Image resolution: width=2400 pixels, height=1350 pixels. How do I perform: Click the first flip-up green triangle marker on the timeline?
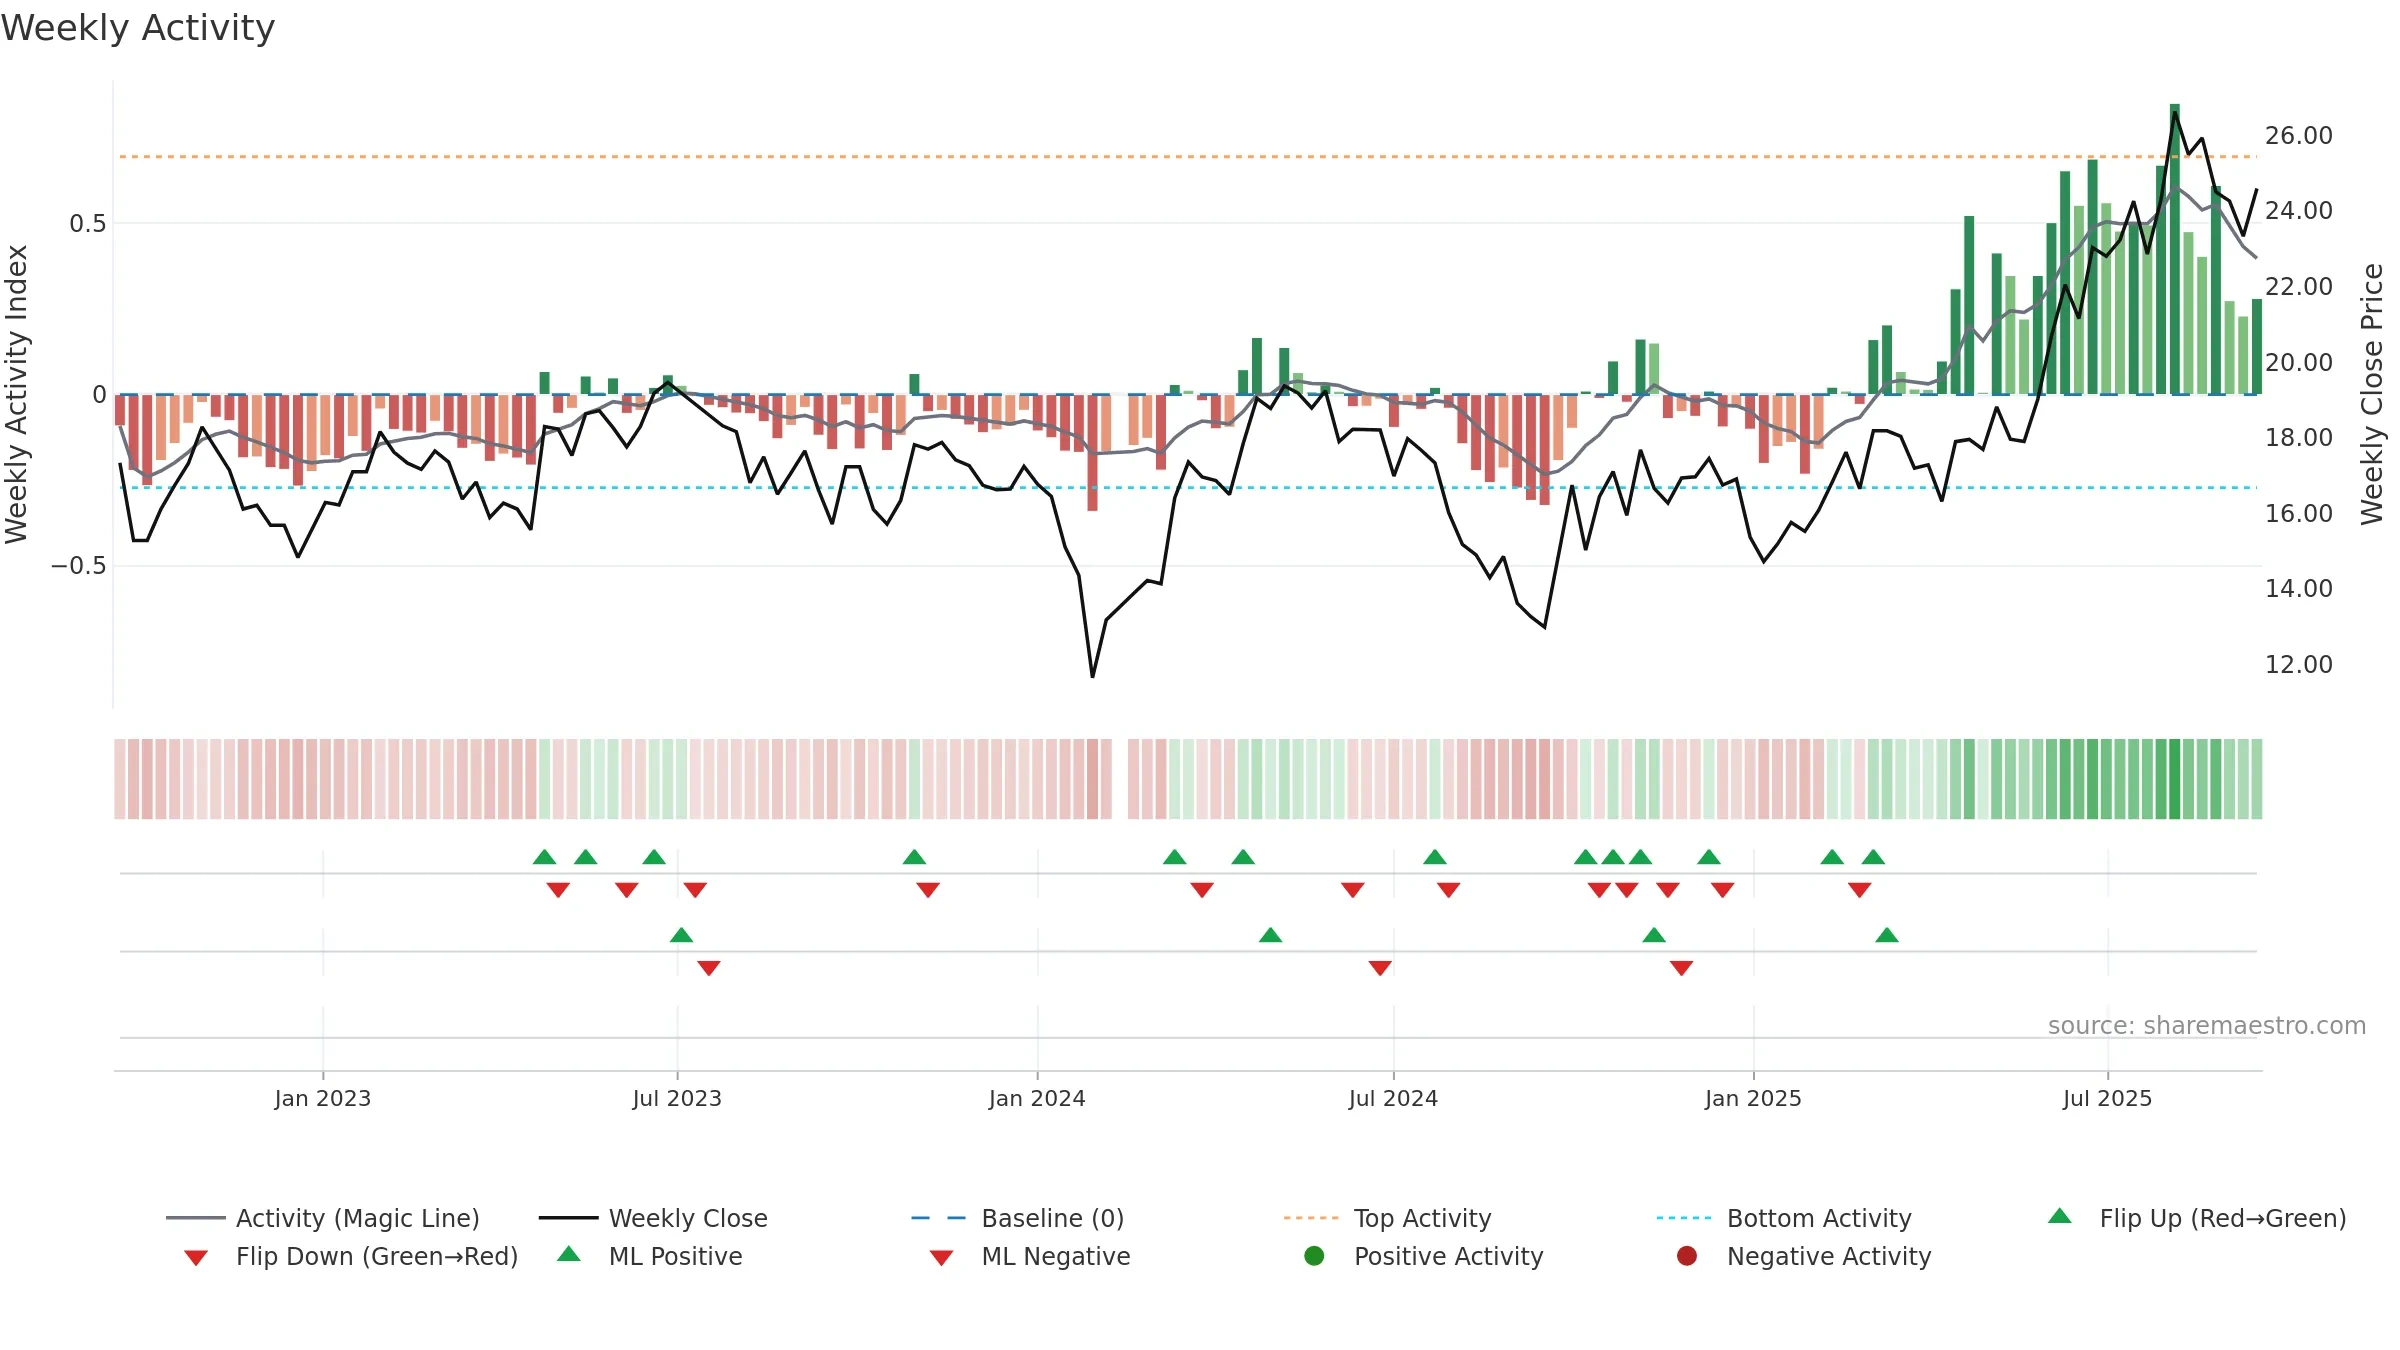pyautogui.click(x=545, y=857)
